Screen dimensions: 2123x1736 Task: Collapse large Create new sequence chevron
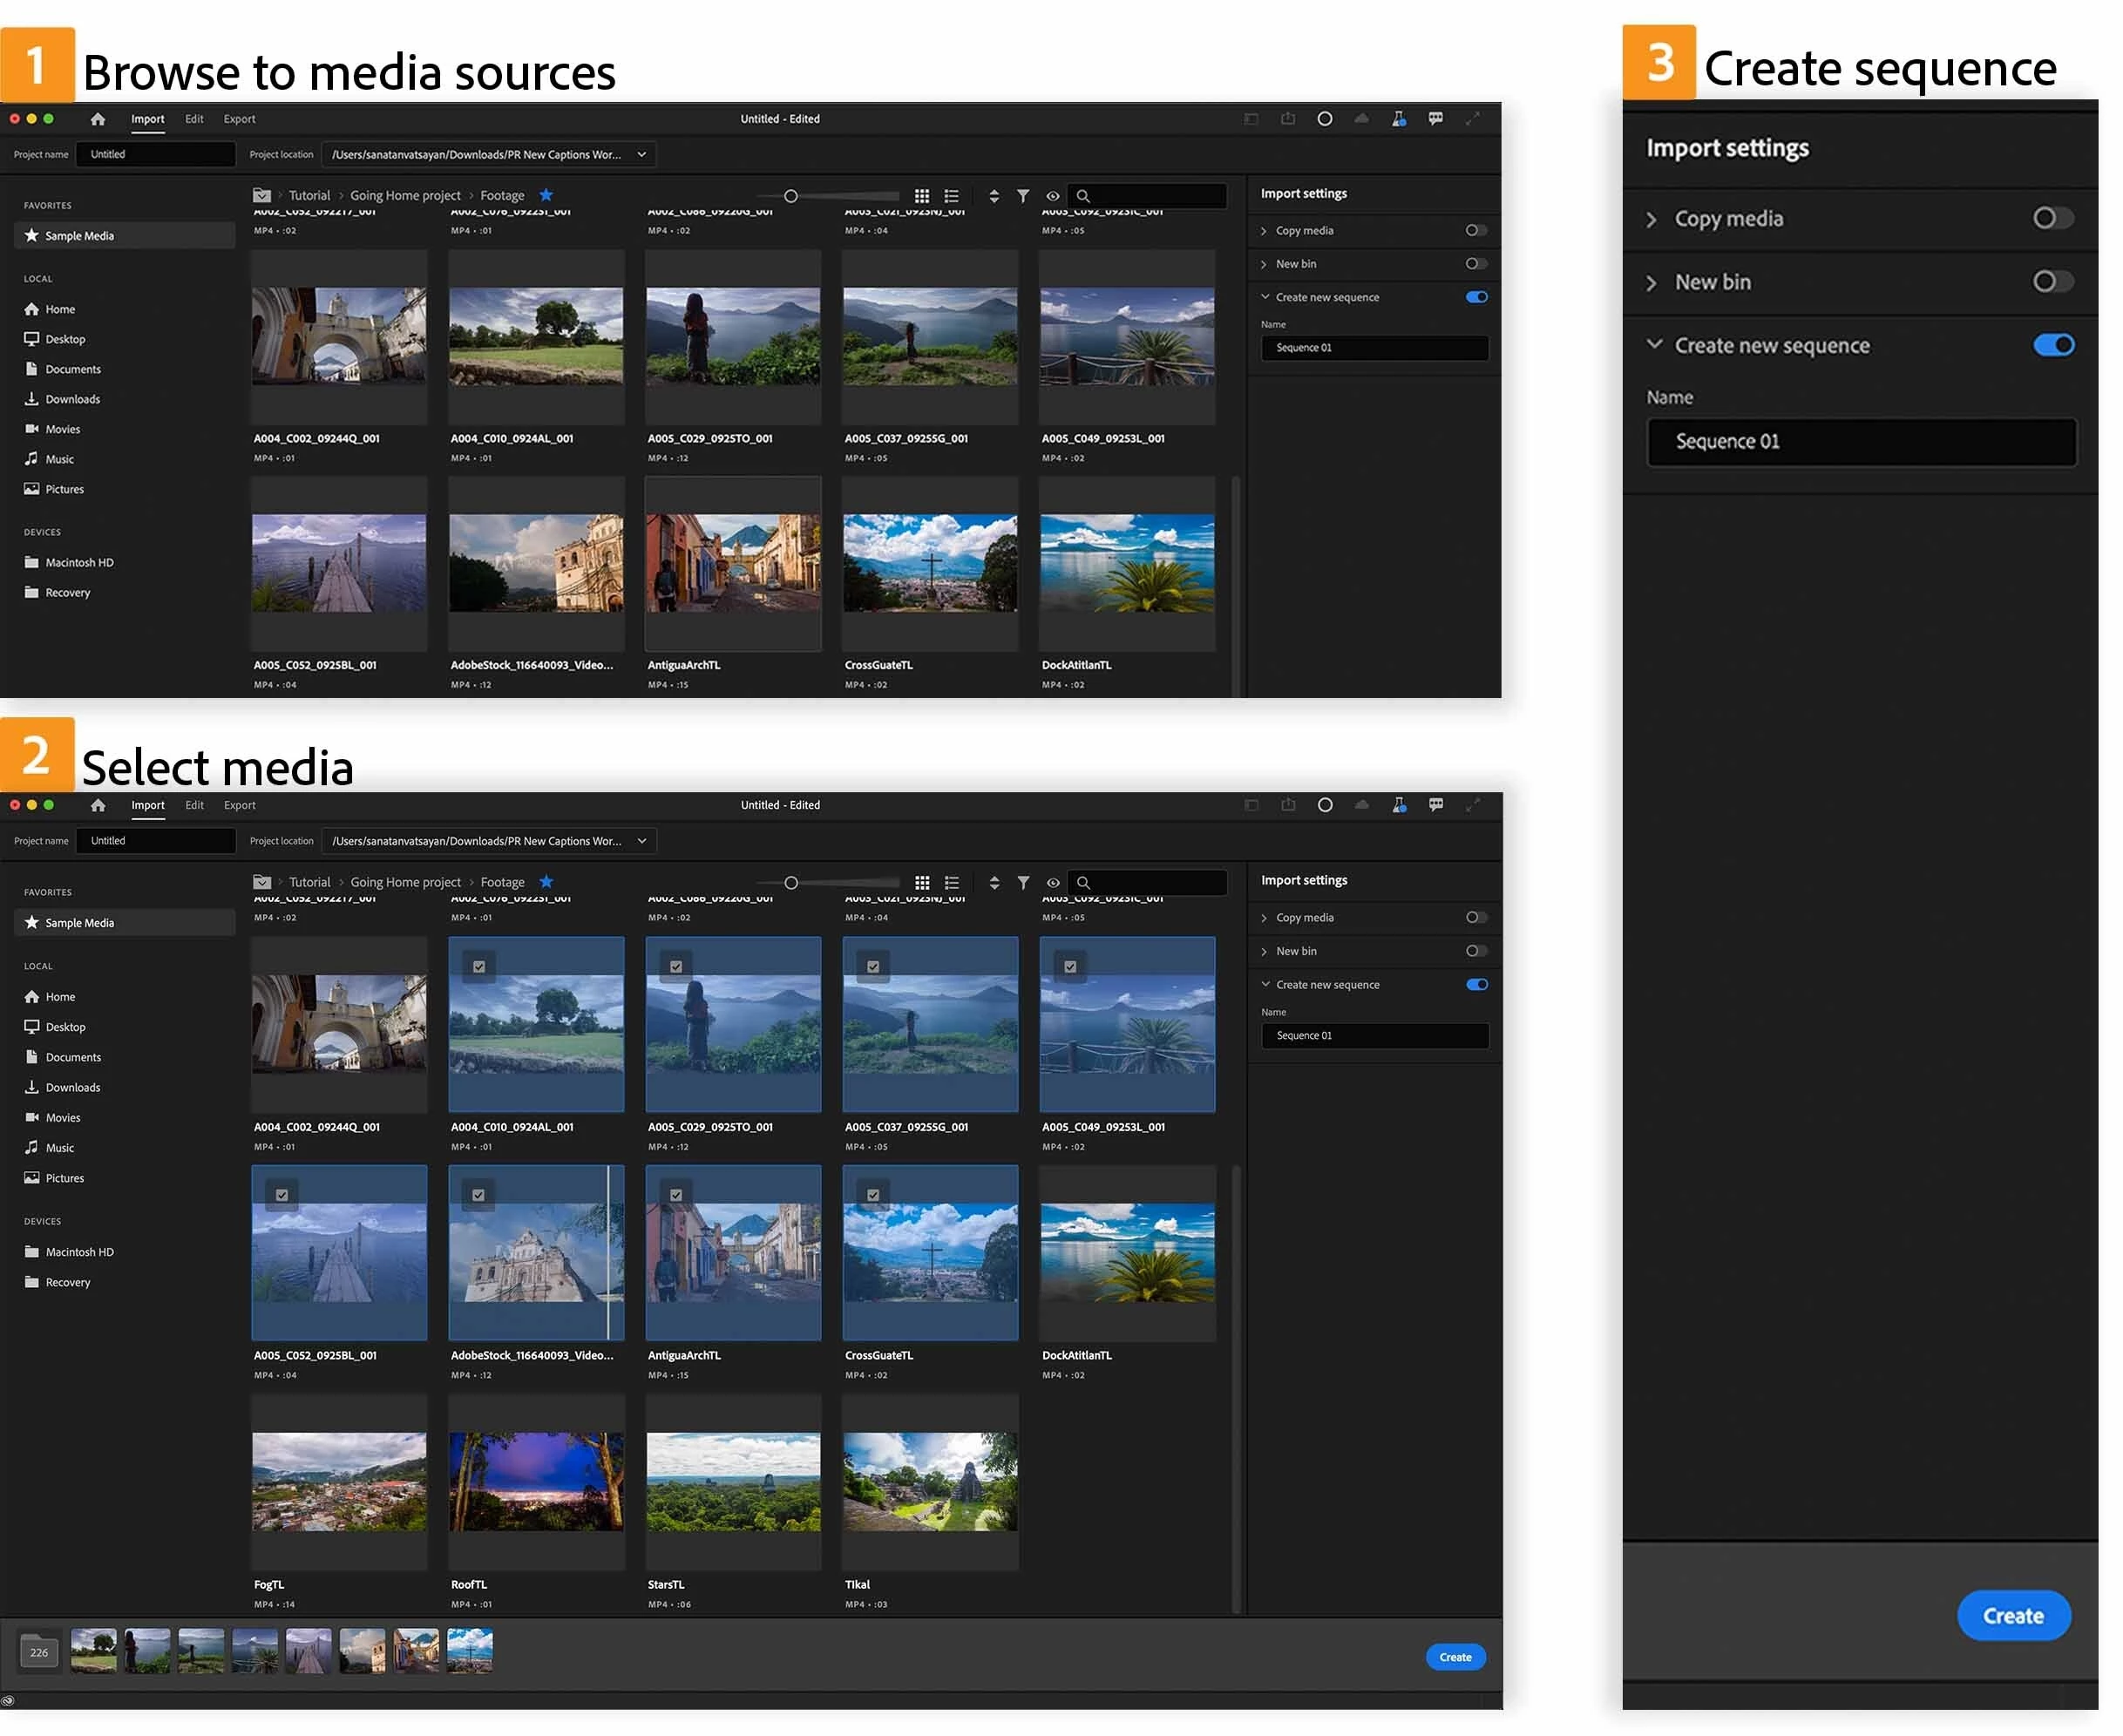tap(1654, 344)
